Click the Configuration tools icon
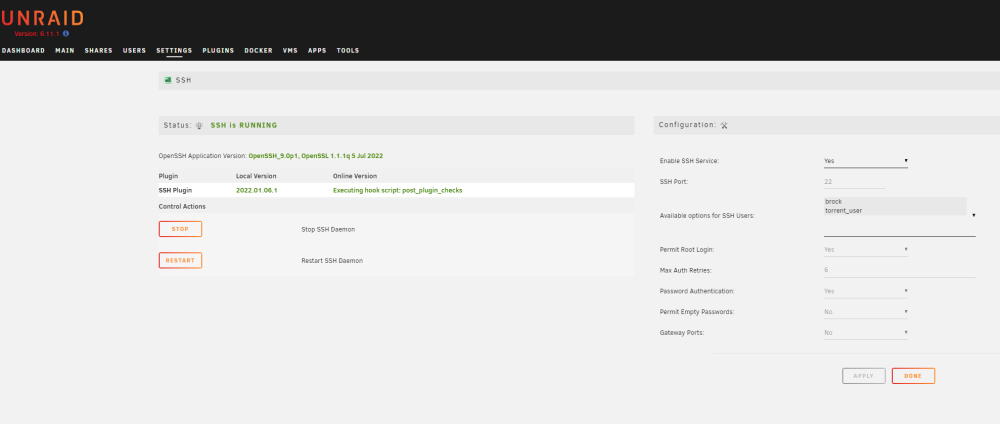 pyautogui.click(x=724, y=126)
